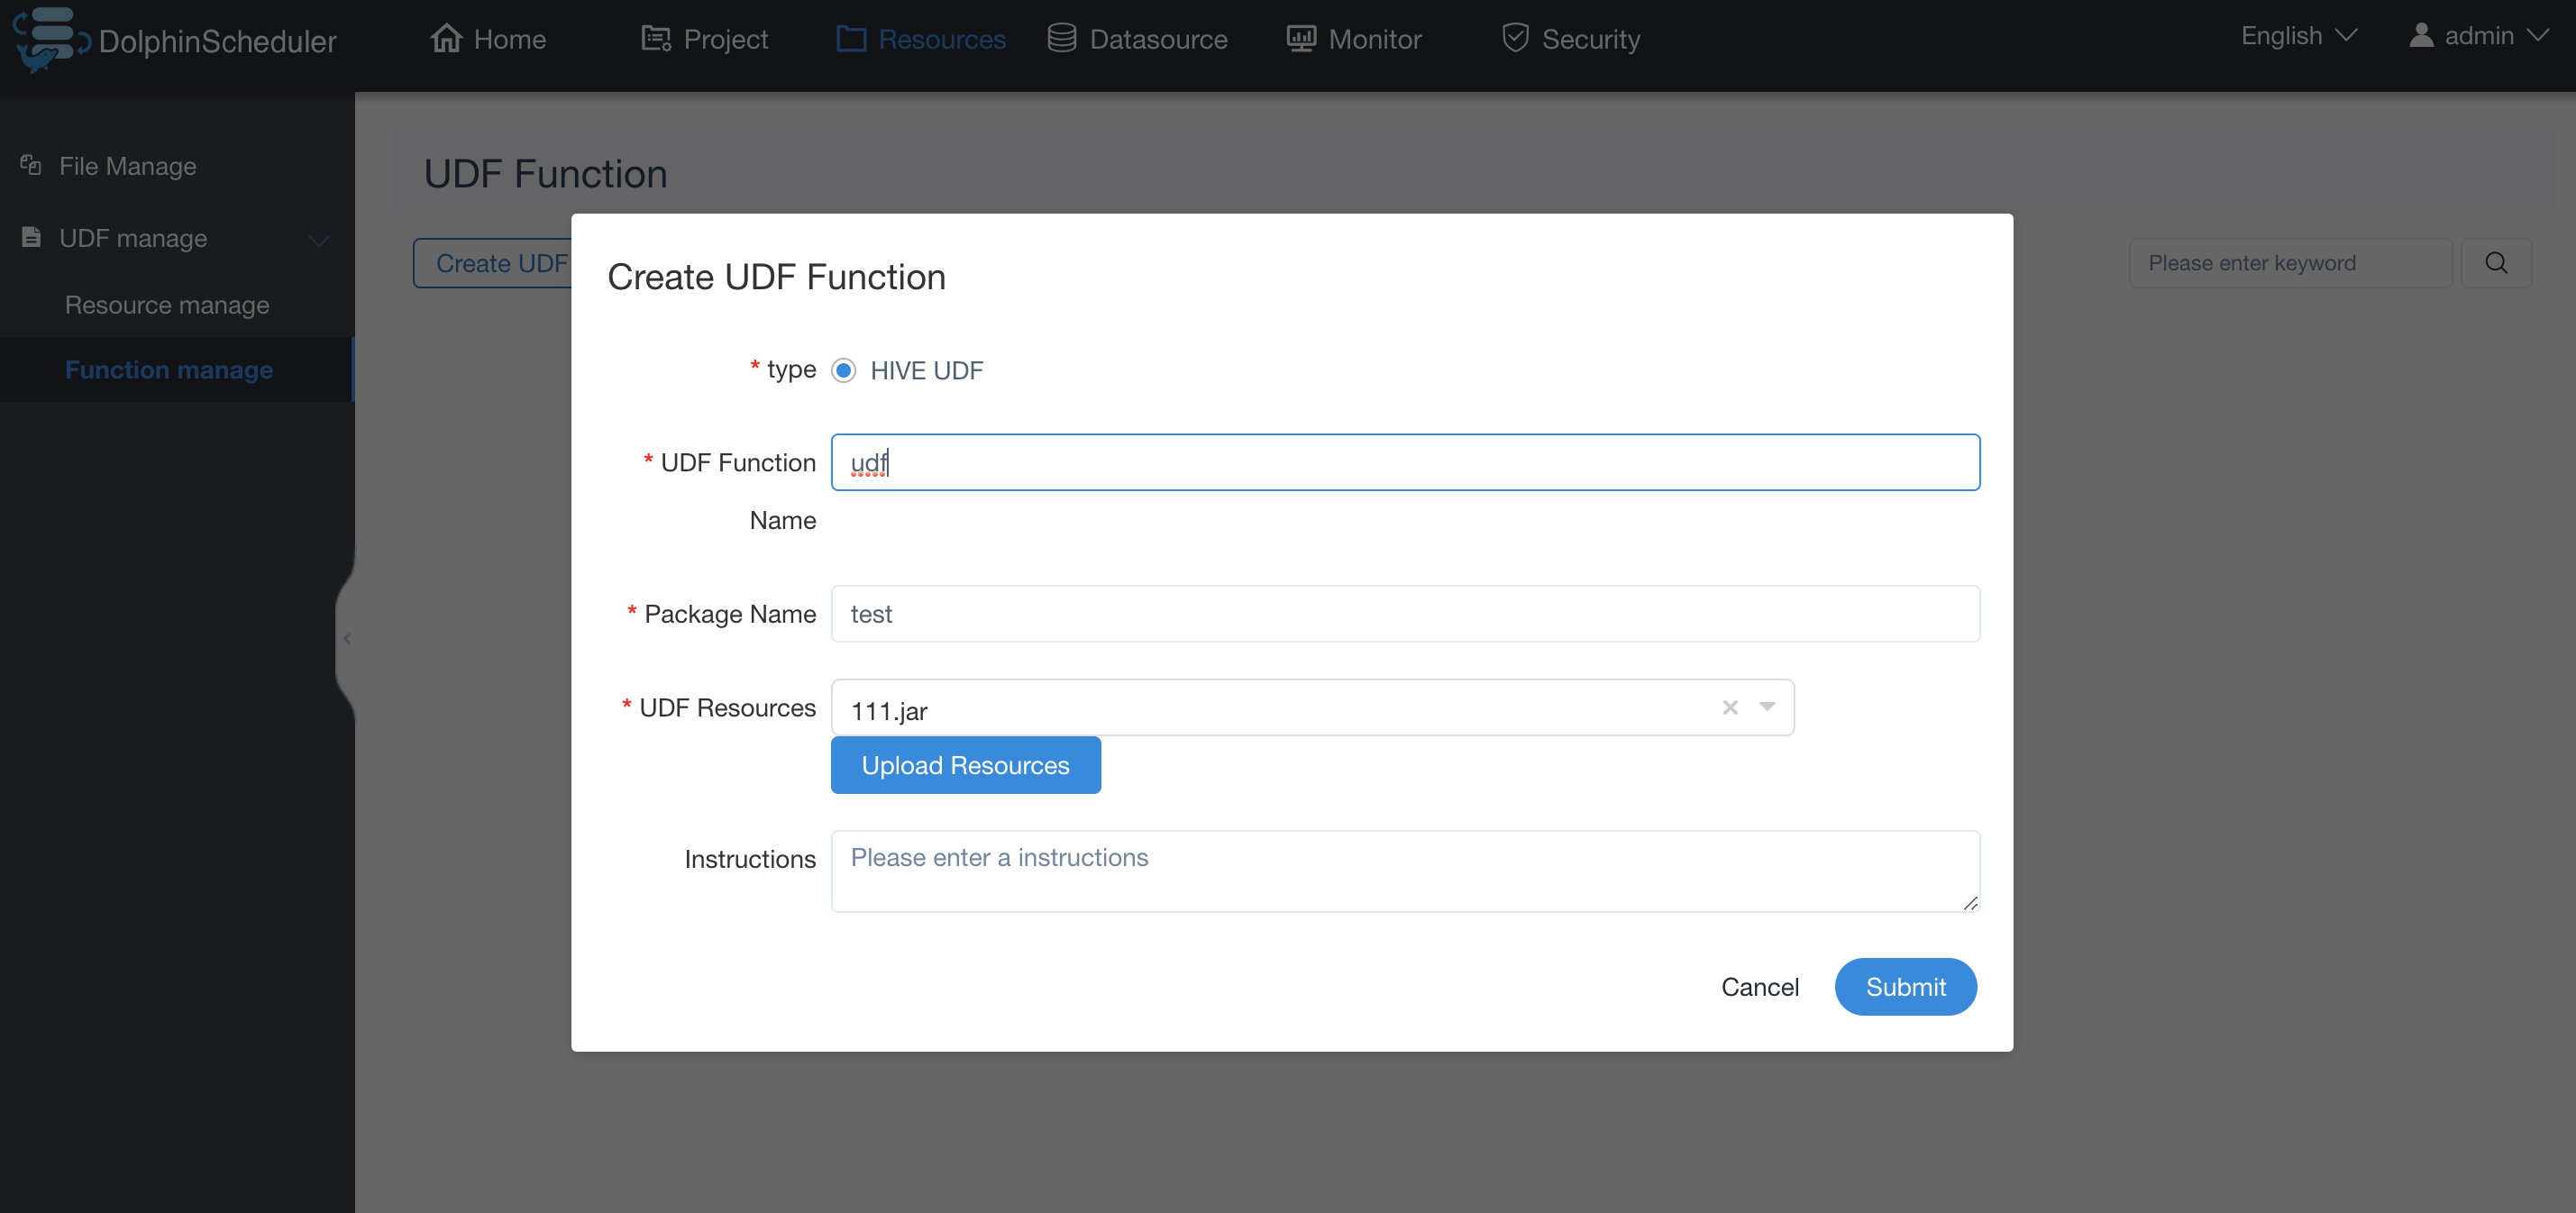This screenshot has width=2576, height=1213.
Task: Click the Monitor screen icon
Action: 1300,38
